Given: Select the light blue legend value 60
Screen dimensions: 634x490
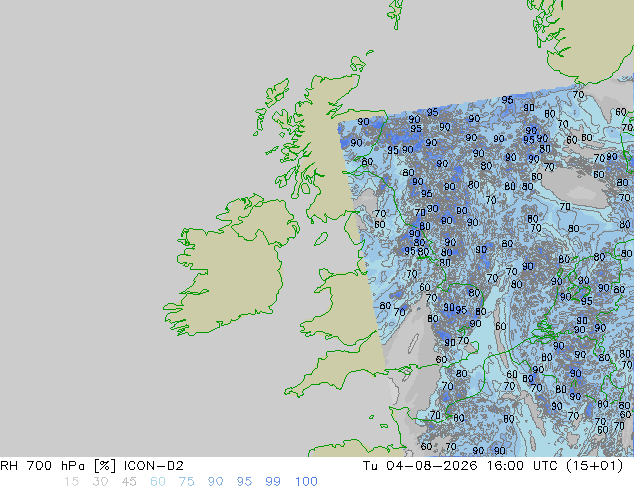Looking at the screenshot, I should pos(158,482).
